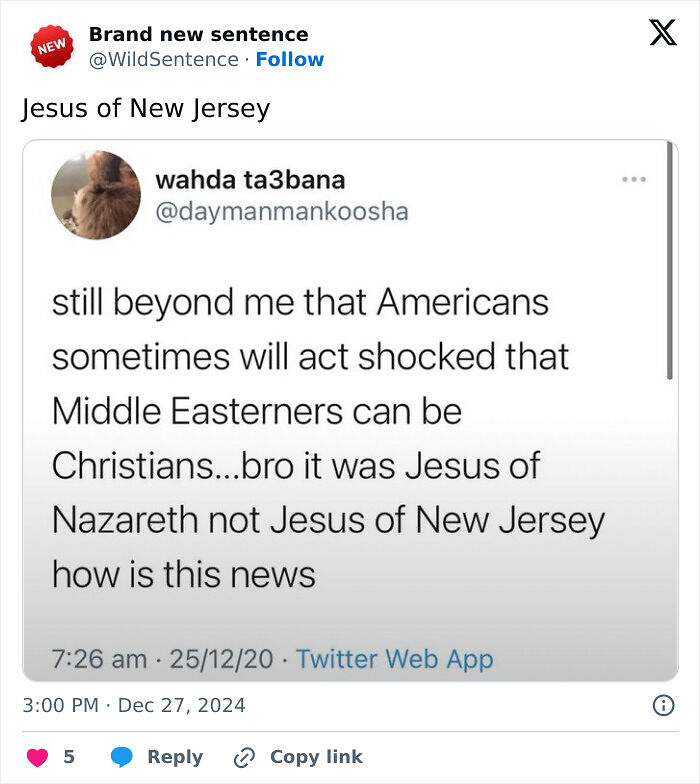Image resolution: width=700 pixels, height=784 pixels.
Task: Click the chain link icon beside Copy link
Action: tap(243, 757)
